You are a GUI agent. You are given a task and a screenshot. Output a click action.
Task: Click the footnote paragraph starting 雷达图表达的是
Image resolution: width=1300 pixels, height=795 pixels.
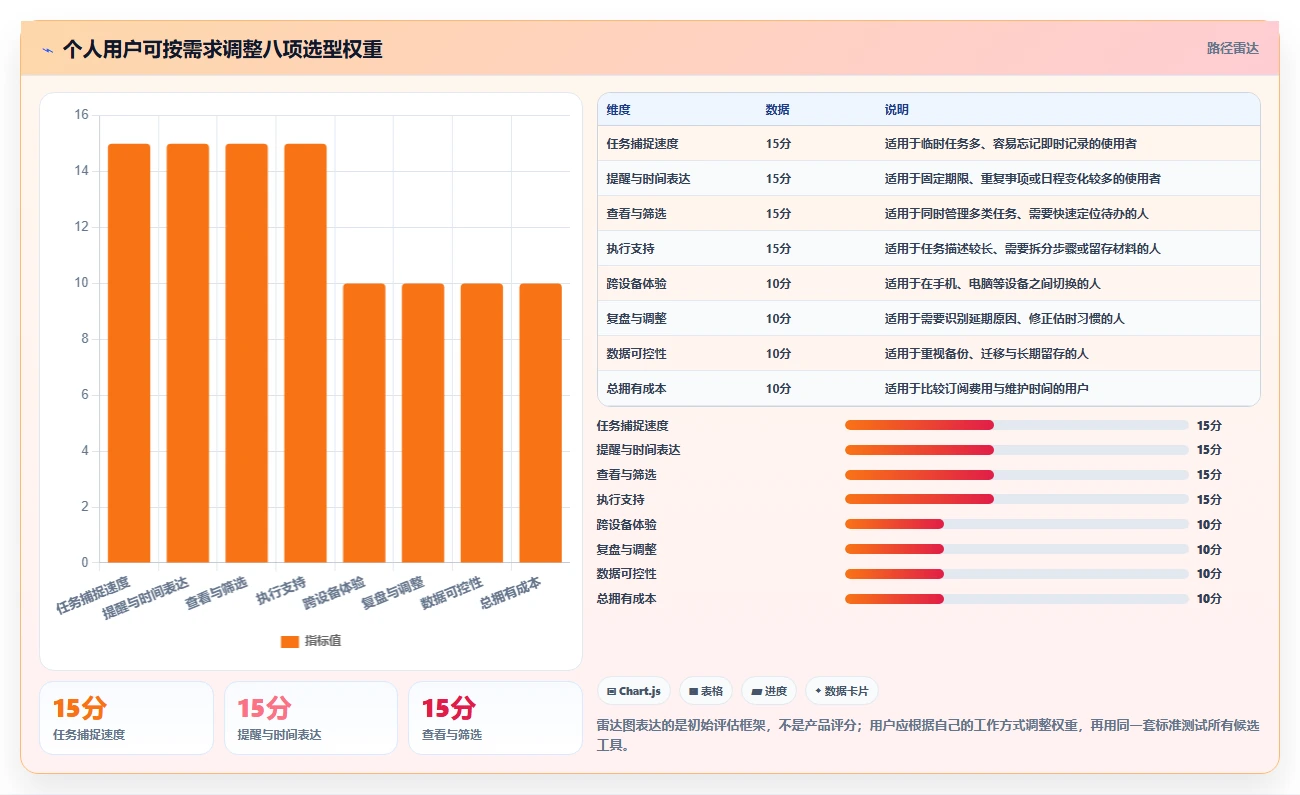pyautogui.click(x=928, y=736)
